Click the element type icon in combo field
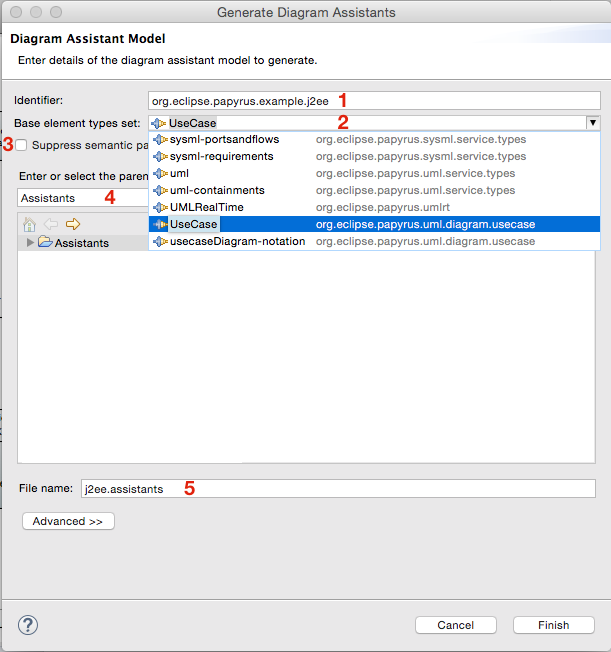The image size is (611, 652). pyautogui.click(x=158, y=123)
